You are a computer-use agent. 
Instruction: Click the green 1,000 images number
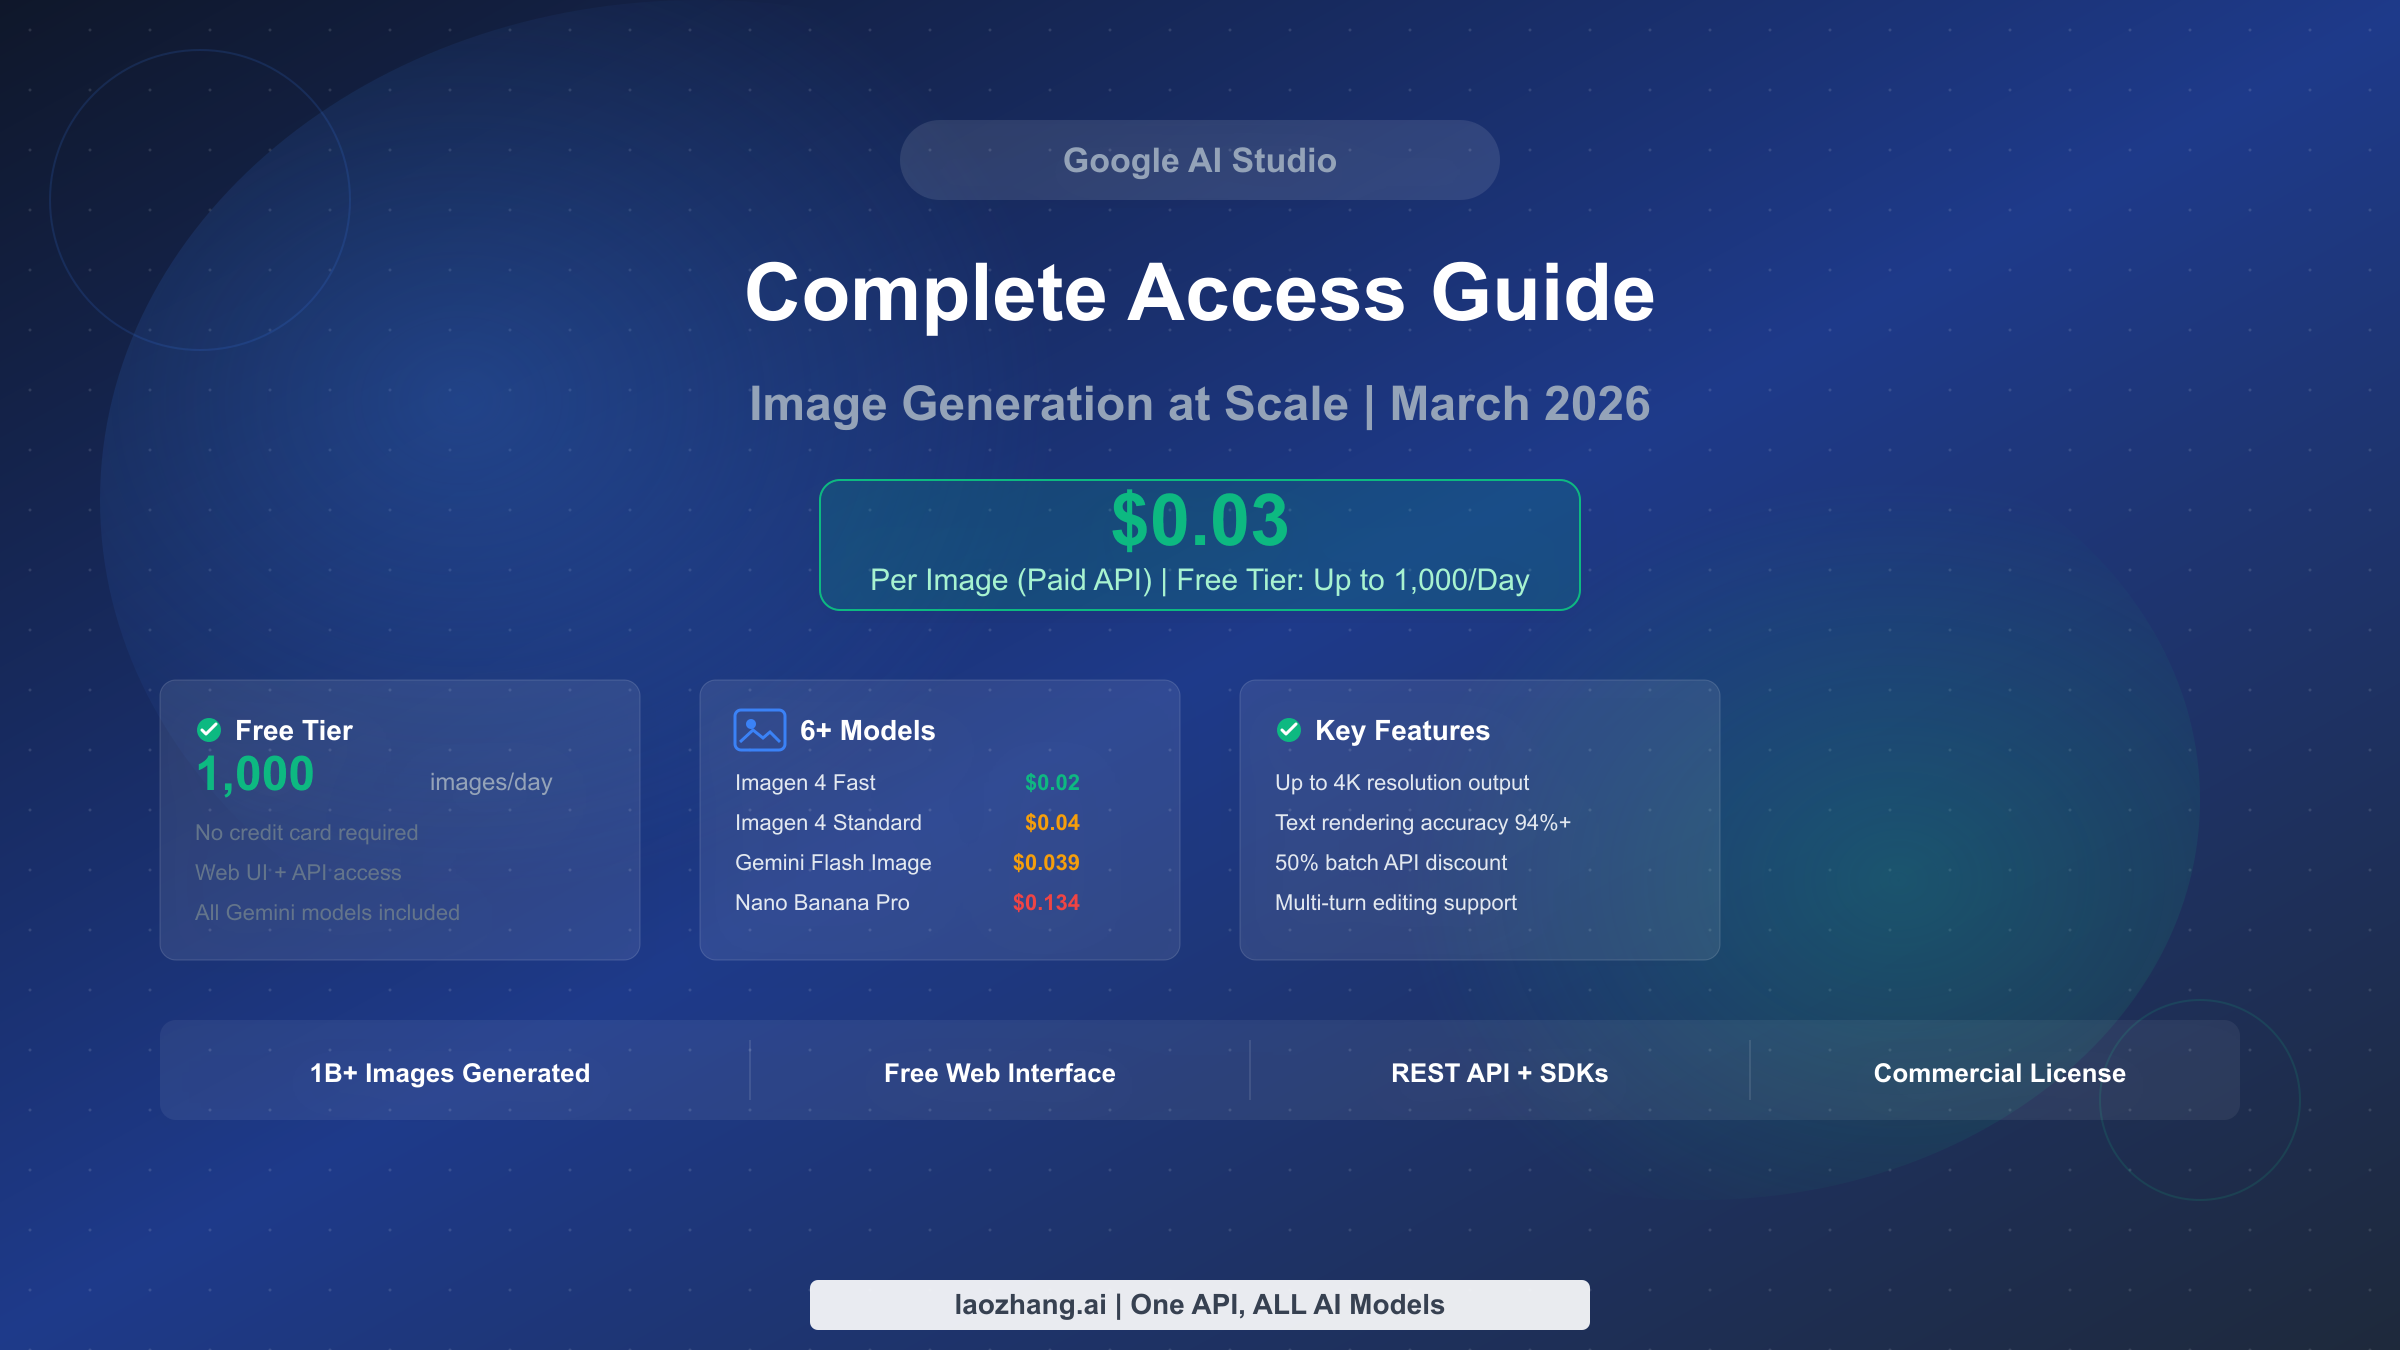coord(255,774)
